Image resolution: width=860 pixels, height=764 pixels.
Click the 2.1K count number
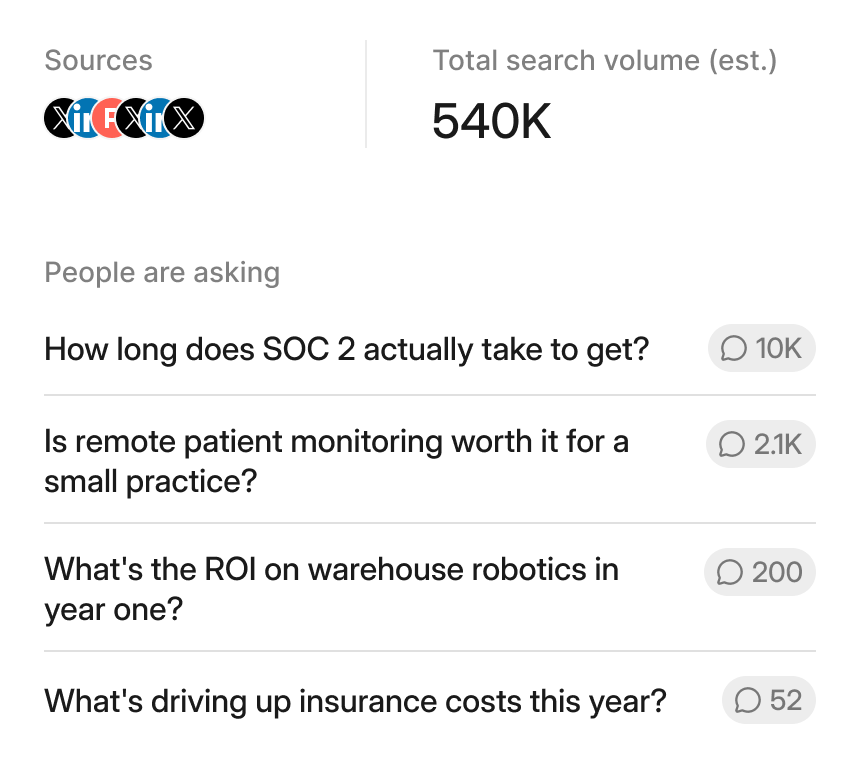[777, 444]
